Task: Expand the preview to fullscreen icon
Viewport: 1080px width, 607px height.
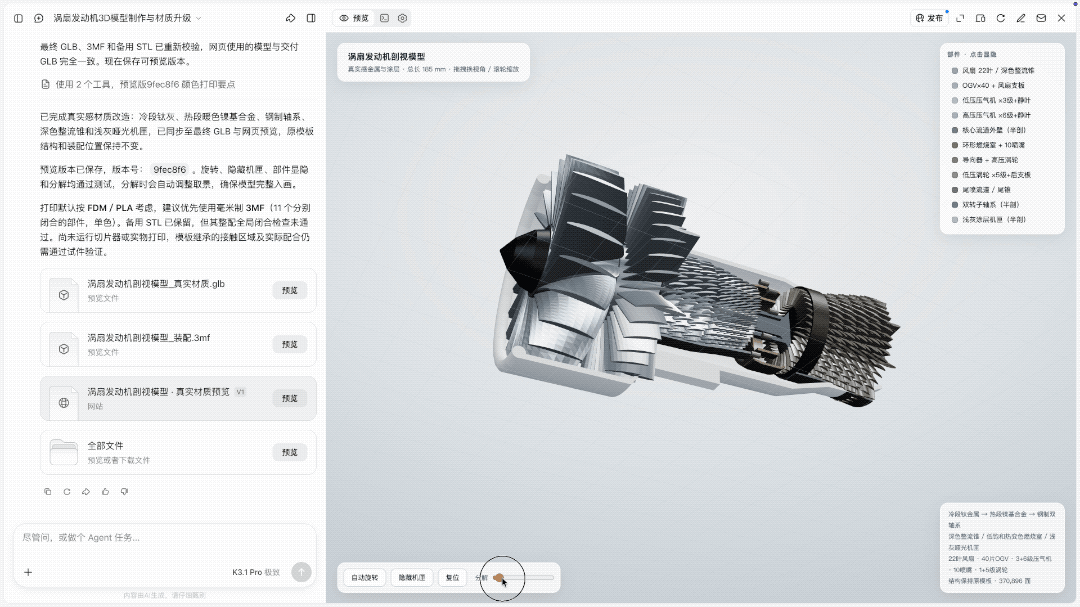Action: (x=960, y=18)
